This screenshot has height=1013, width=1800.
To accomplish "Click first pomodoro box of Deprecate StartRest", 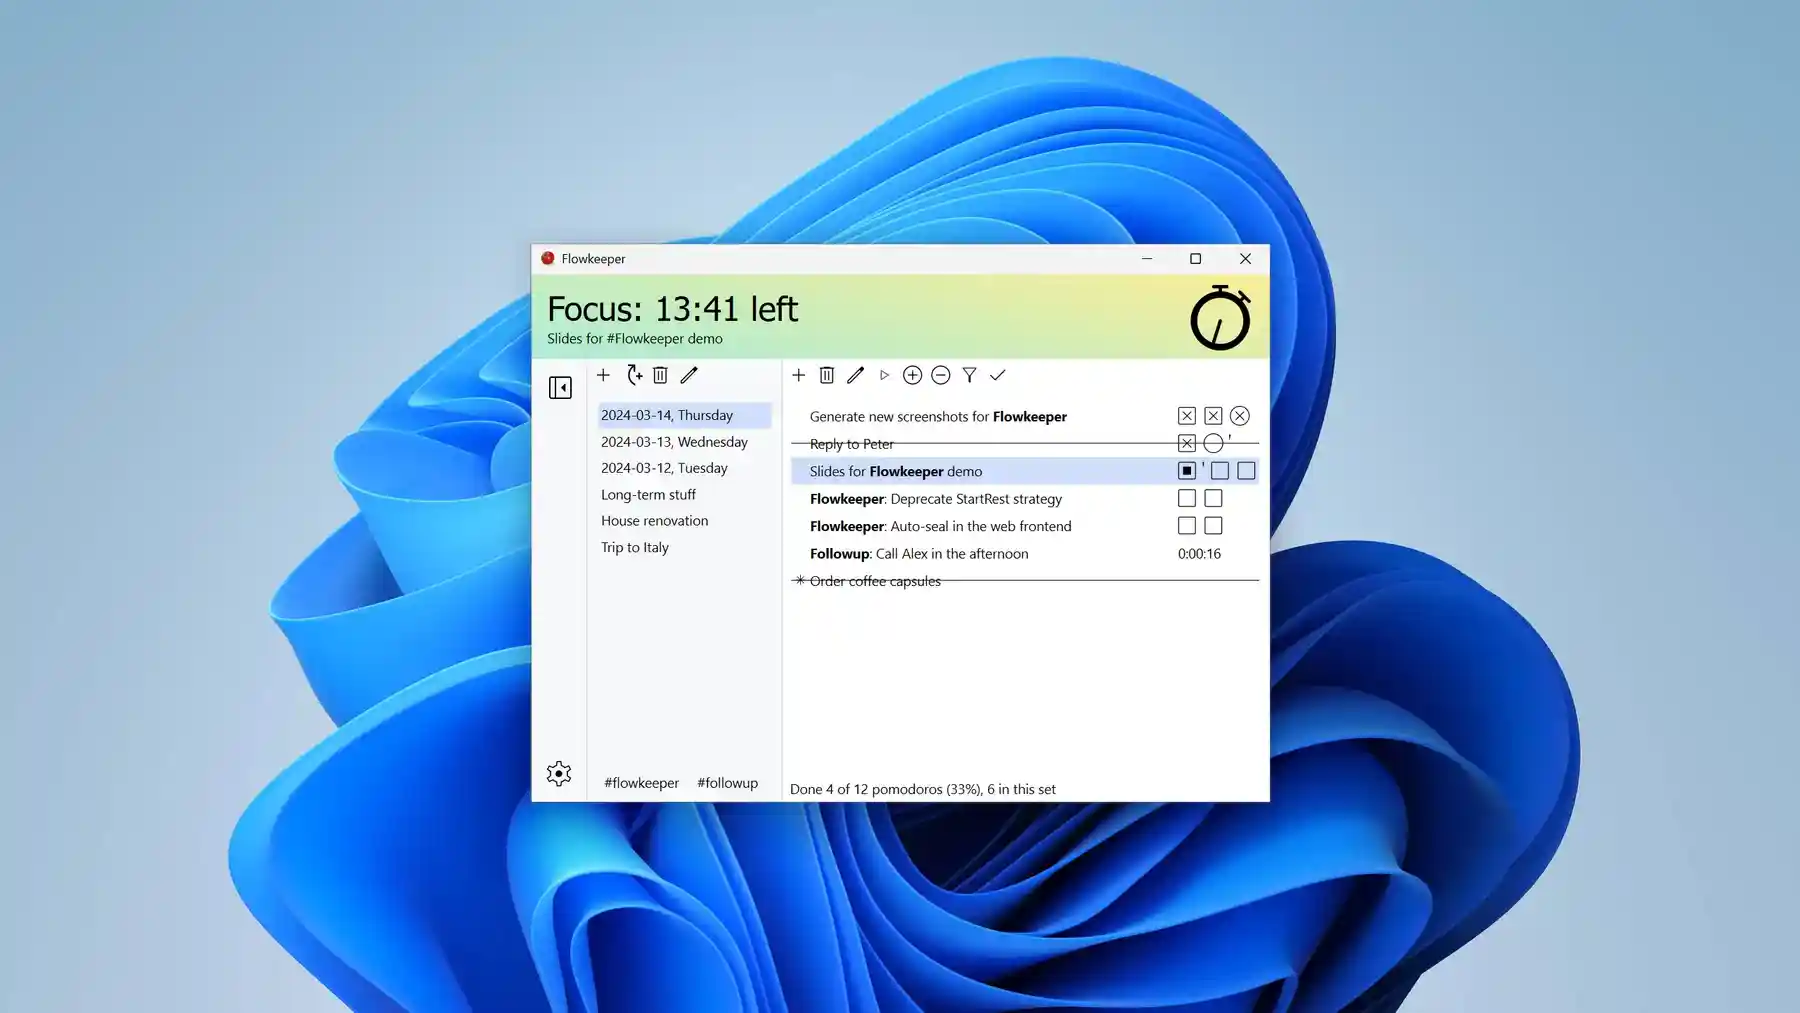I will (x=1186, y=498).
